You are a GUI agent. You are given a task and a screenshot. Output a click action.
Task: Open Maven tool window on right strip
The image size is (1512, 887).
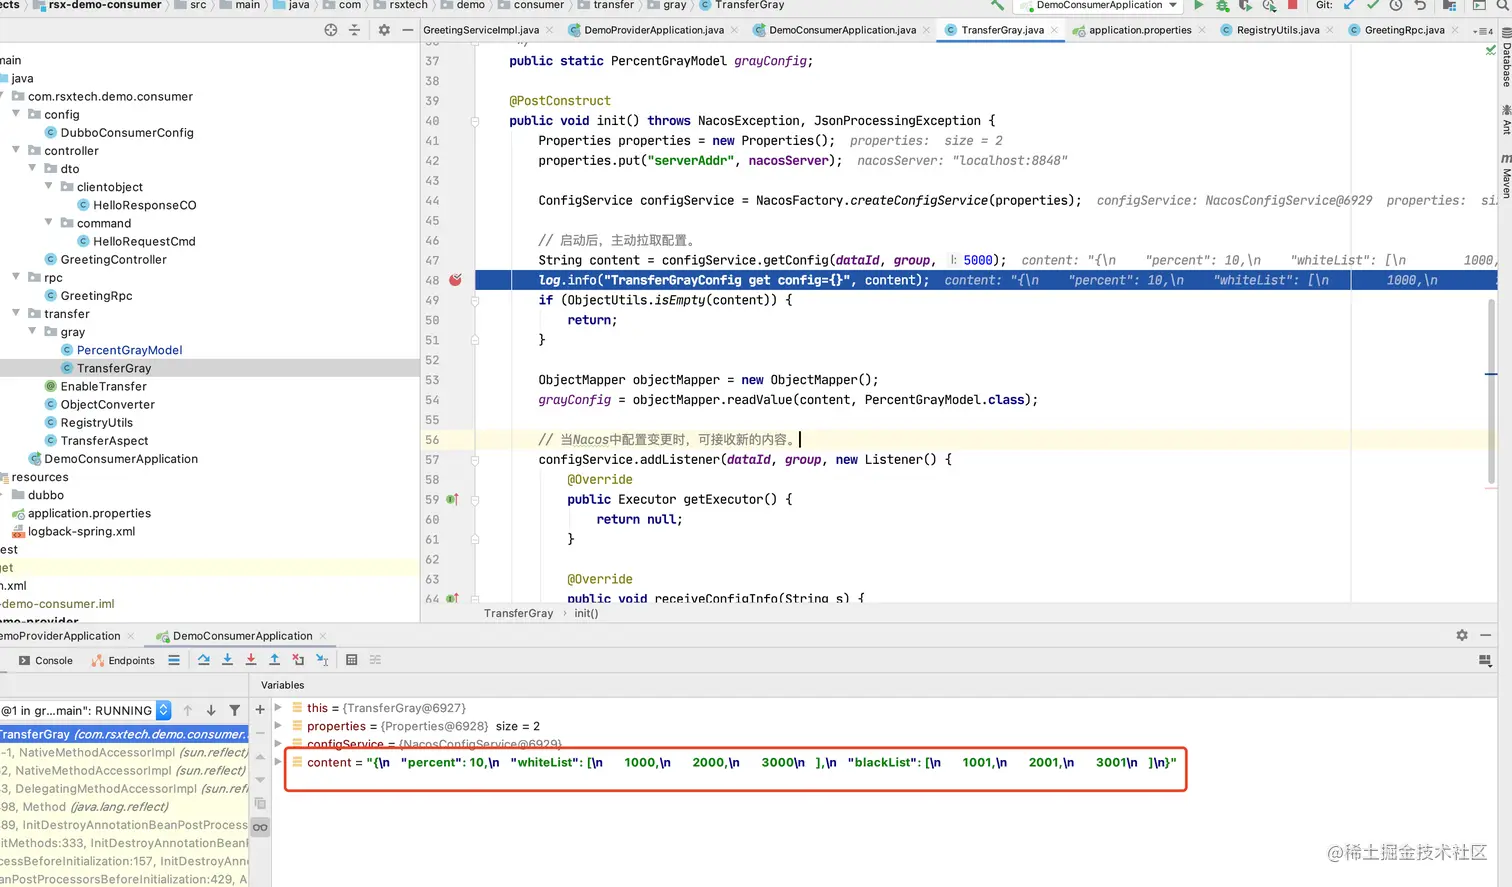pyautogui.click(x=1505, y=178)
